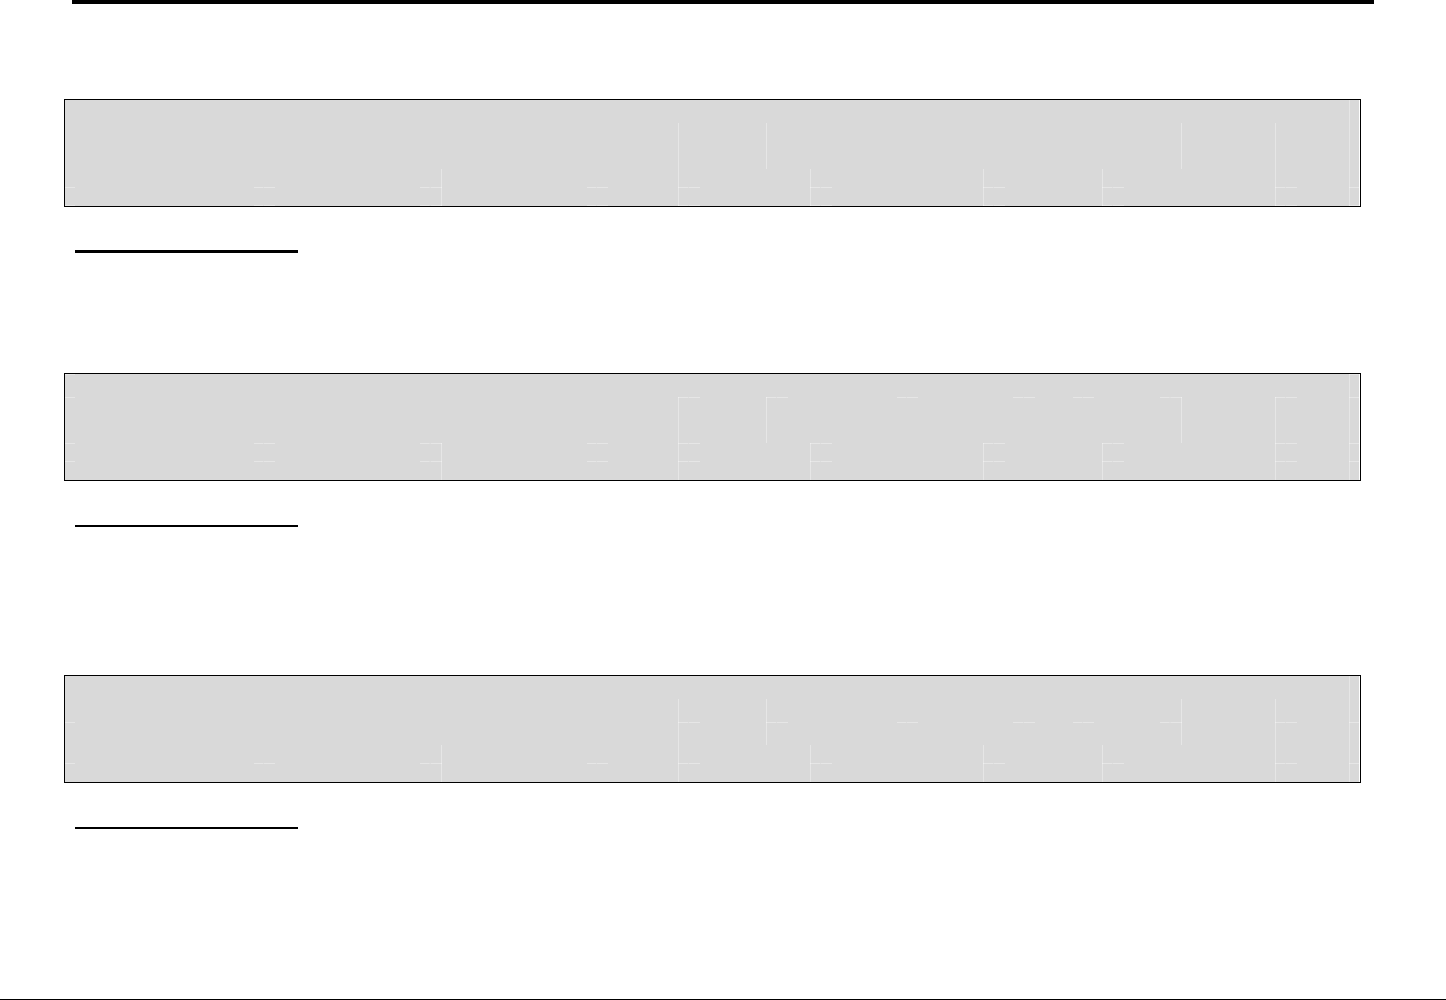Screen dimensions: 1446x1000
Task: Click the center of the top gray box
Action: pos(712,153)
